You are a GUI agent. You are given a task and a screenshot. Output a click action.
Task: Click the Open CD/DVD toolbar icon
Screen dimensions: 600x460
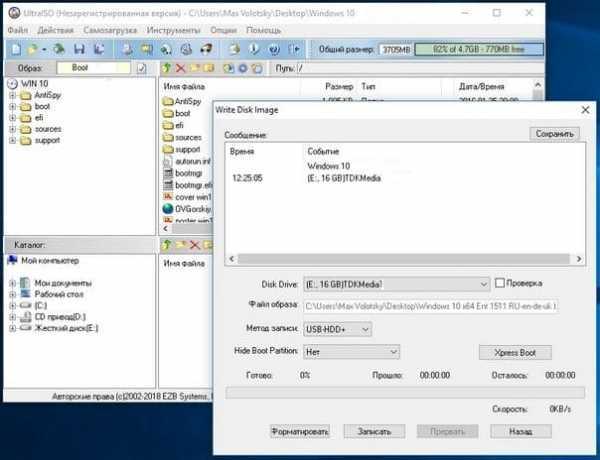[59, 49]
